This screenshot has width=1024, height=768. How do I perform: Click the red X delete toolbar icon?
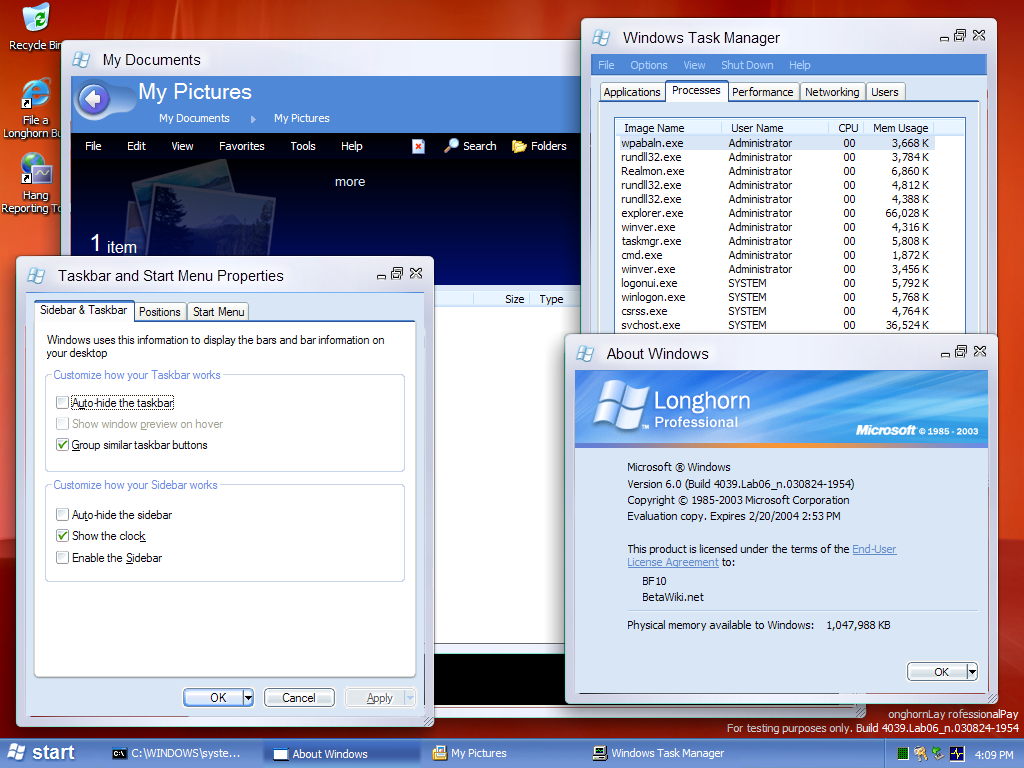point(418,146)
